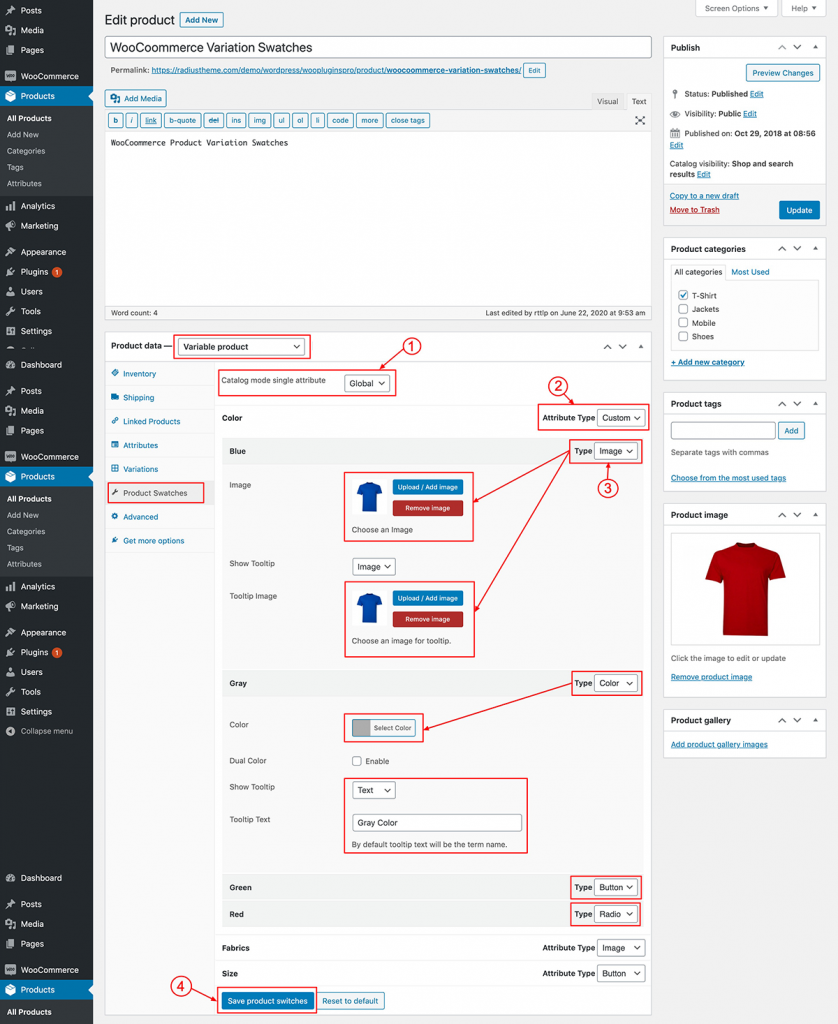
Task: Switch to the Text editor tab
Action: 639,101
